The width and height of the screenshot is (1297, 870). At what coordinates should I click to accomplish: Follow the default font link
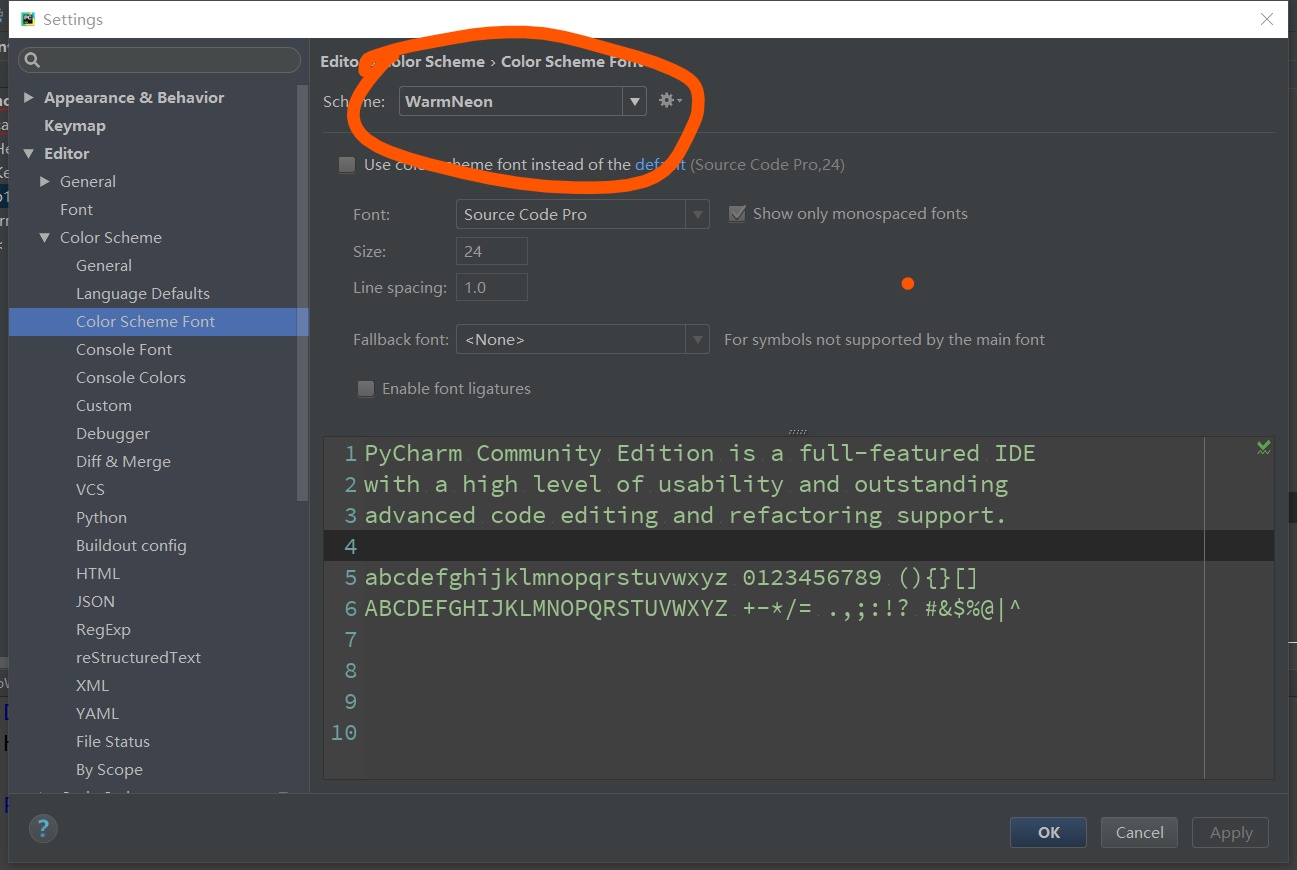click(660, 164)
